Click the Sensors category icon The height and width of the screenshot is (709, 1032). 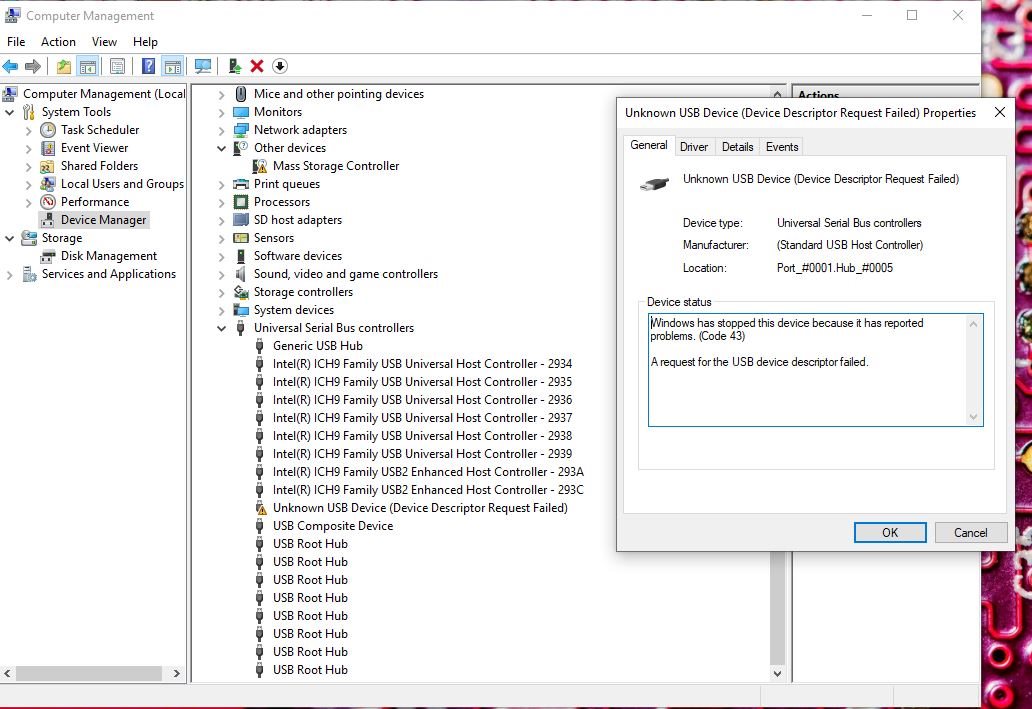click(x=242, y=238)
